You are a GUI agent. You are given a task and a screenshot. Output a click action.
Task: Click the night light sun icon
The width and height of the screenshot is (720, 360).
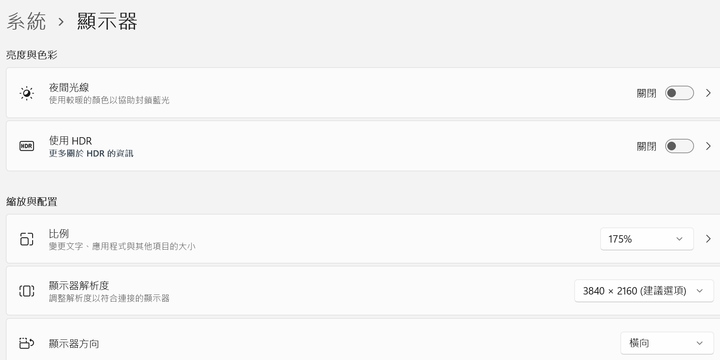click(x=27, y=93)
